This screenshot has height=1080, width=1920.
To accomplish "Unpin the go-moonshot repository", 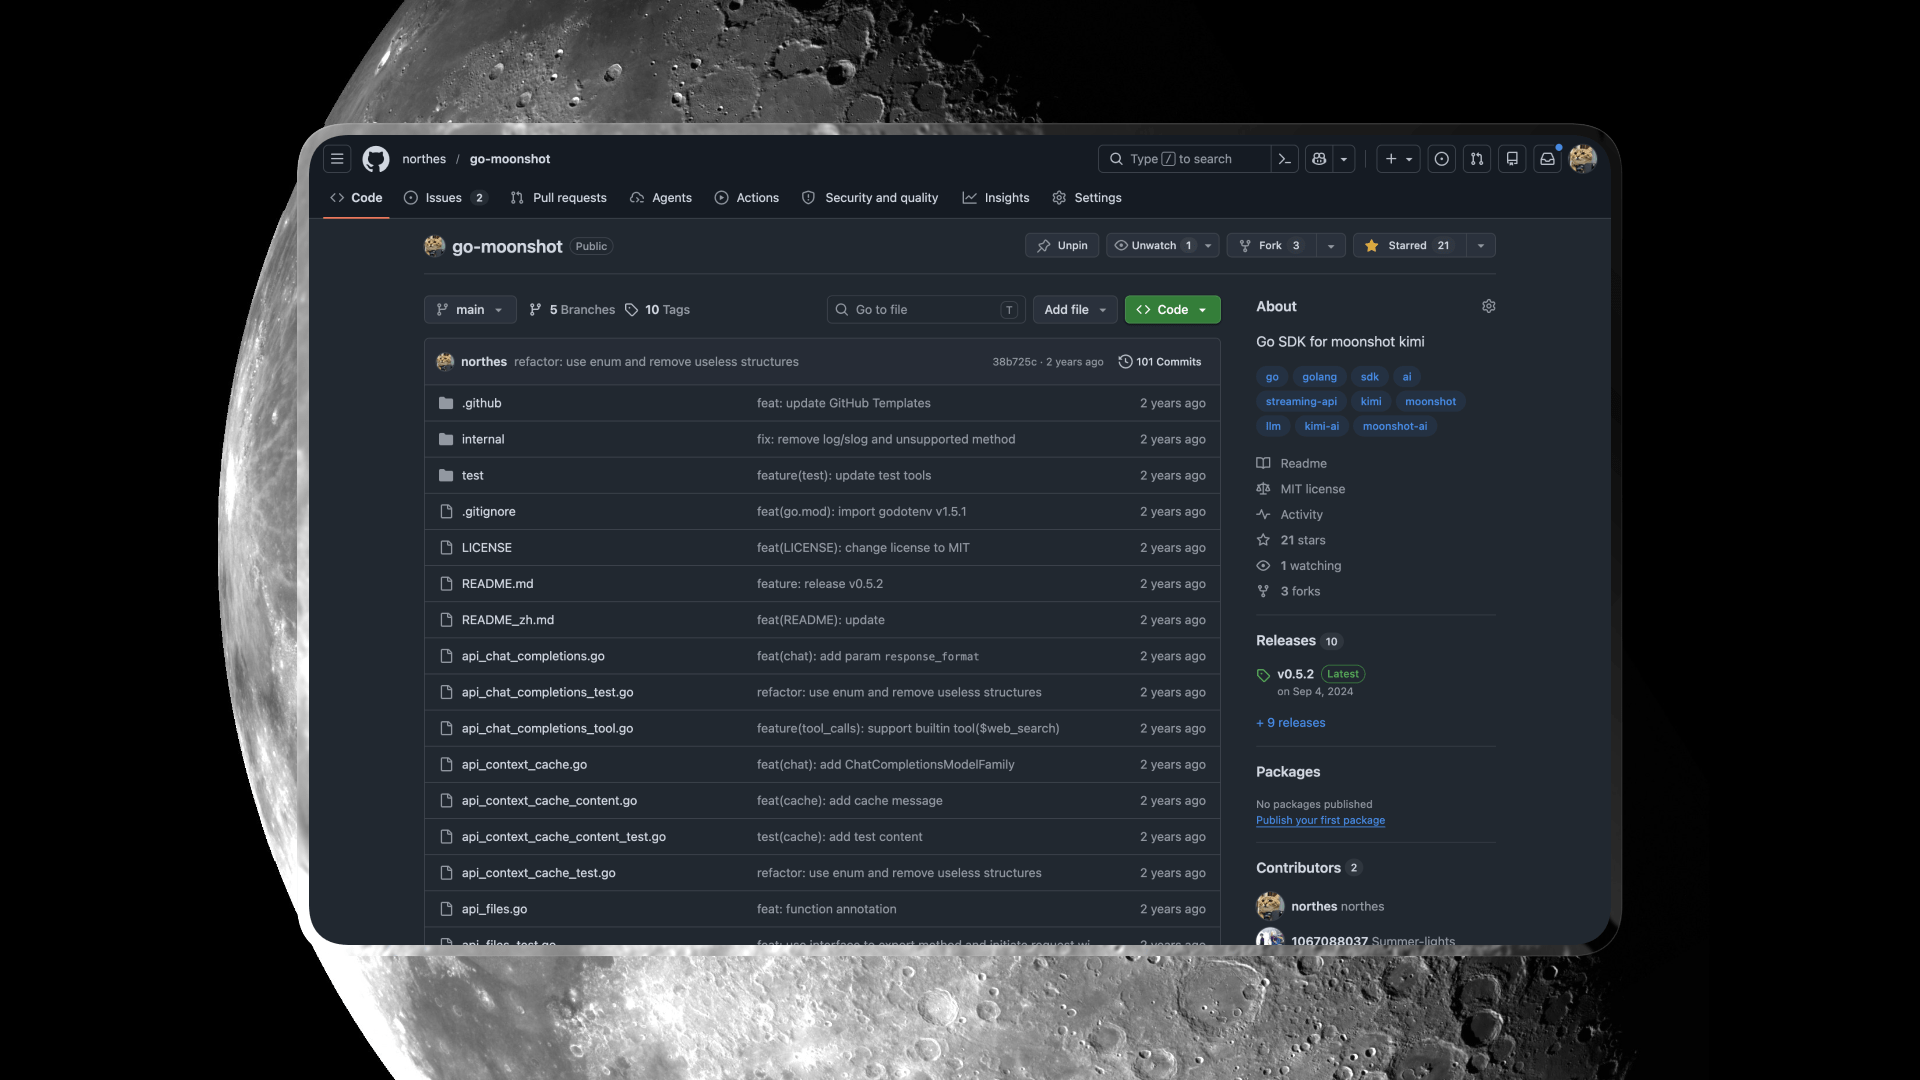I will 1062,246.
